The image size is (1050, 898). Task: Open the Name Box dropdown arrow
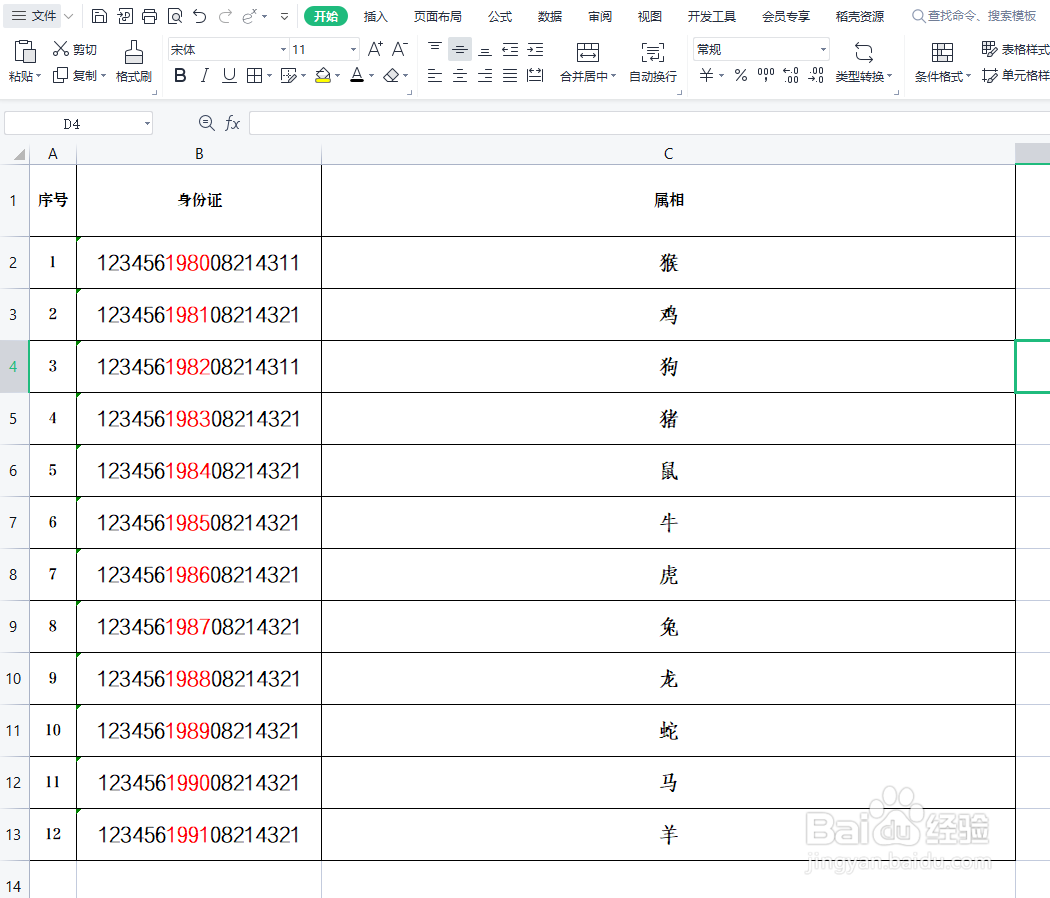(147, 124)
